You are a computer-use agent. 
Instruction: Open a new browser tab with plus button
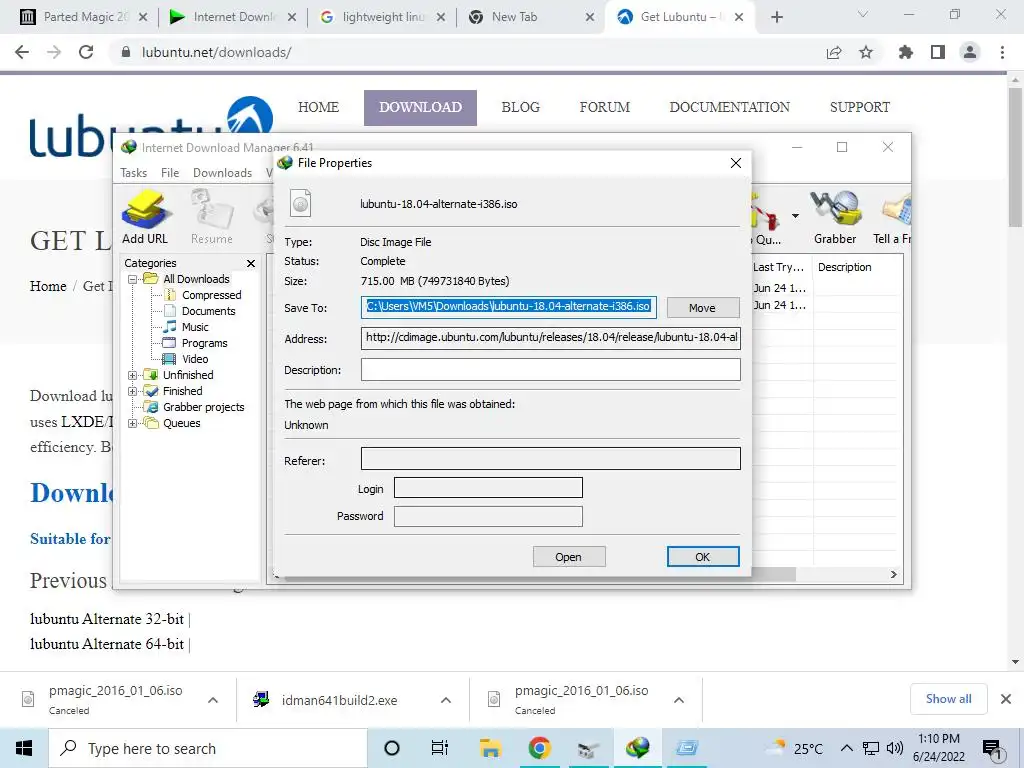tap(776, 17)
